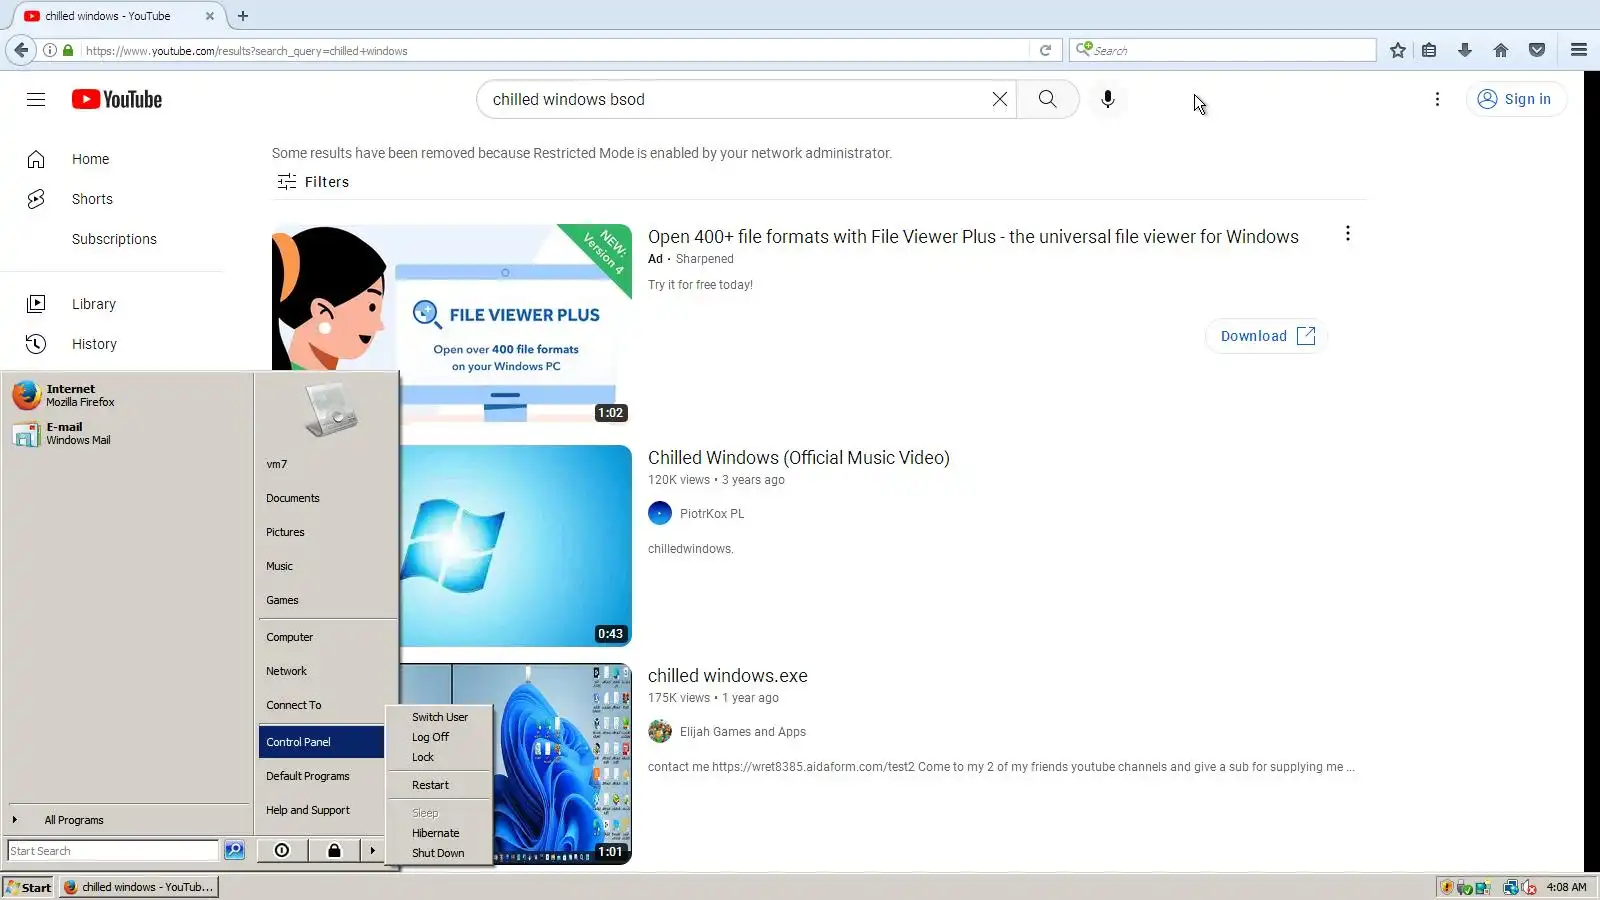Click the Start Search text box
1600x900 pixels.
(113, 851)
